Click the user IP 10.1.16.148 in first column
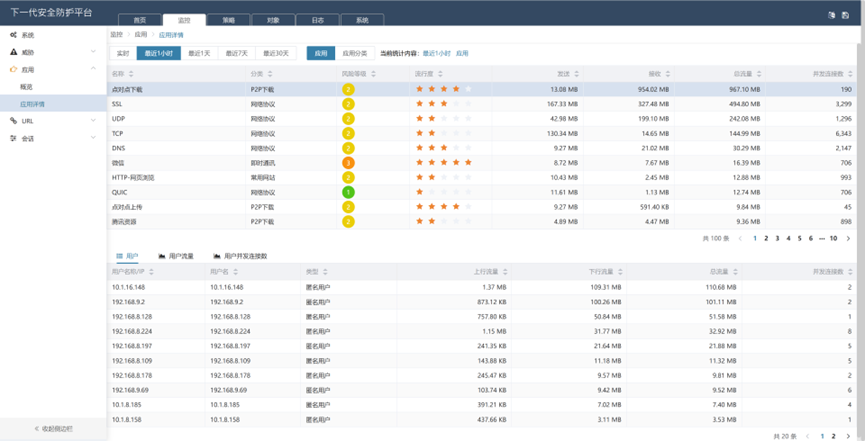The image size is (865, 441). [x=129, y=288]
